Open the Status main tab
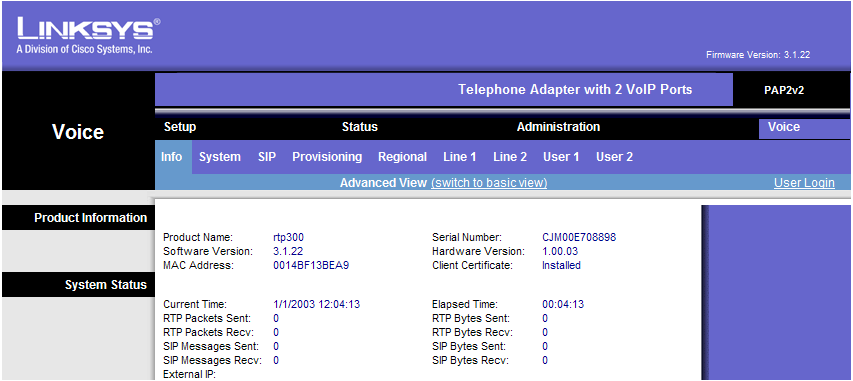853x381 pixels. click(360, 127)
